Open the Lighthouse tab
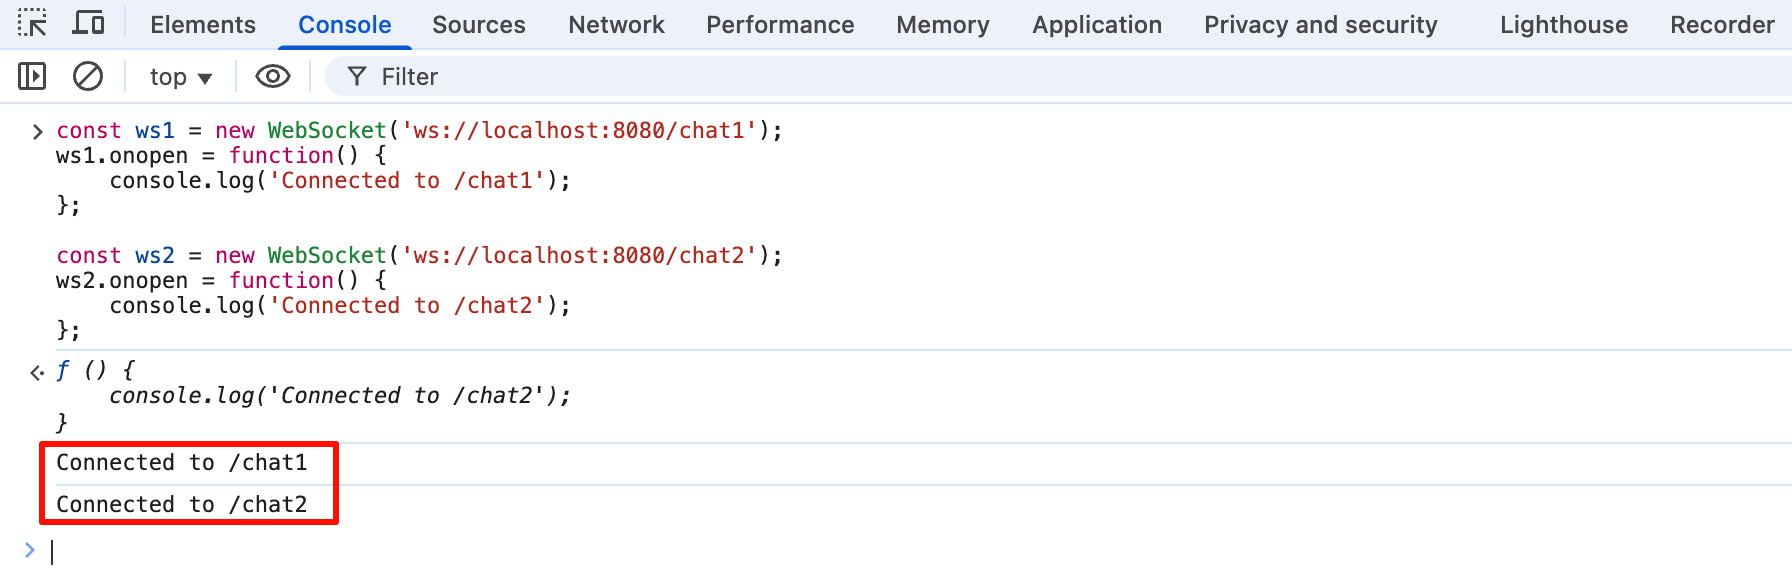Image resolution: width=1792 pixels, height=576 pixels. tap(1564, 25)
